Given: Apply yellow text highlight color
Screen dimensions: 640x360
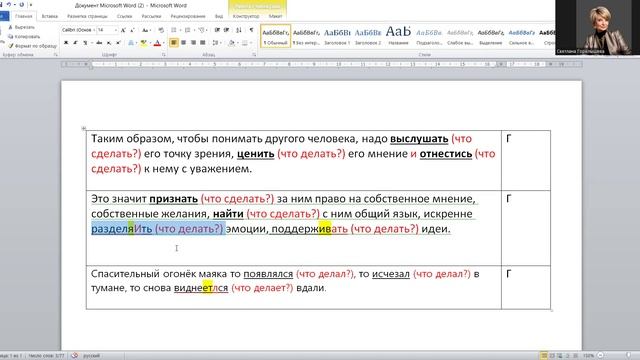Looking at the screenshot, I should tap(143, 42).
